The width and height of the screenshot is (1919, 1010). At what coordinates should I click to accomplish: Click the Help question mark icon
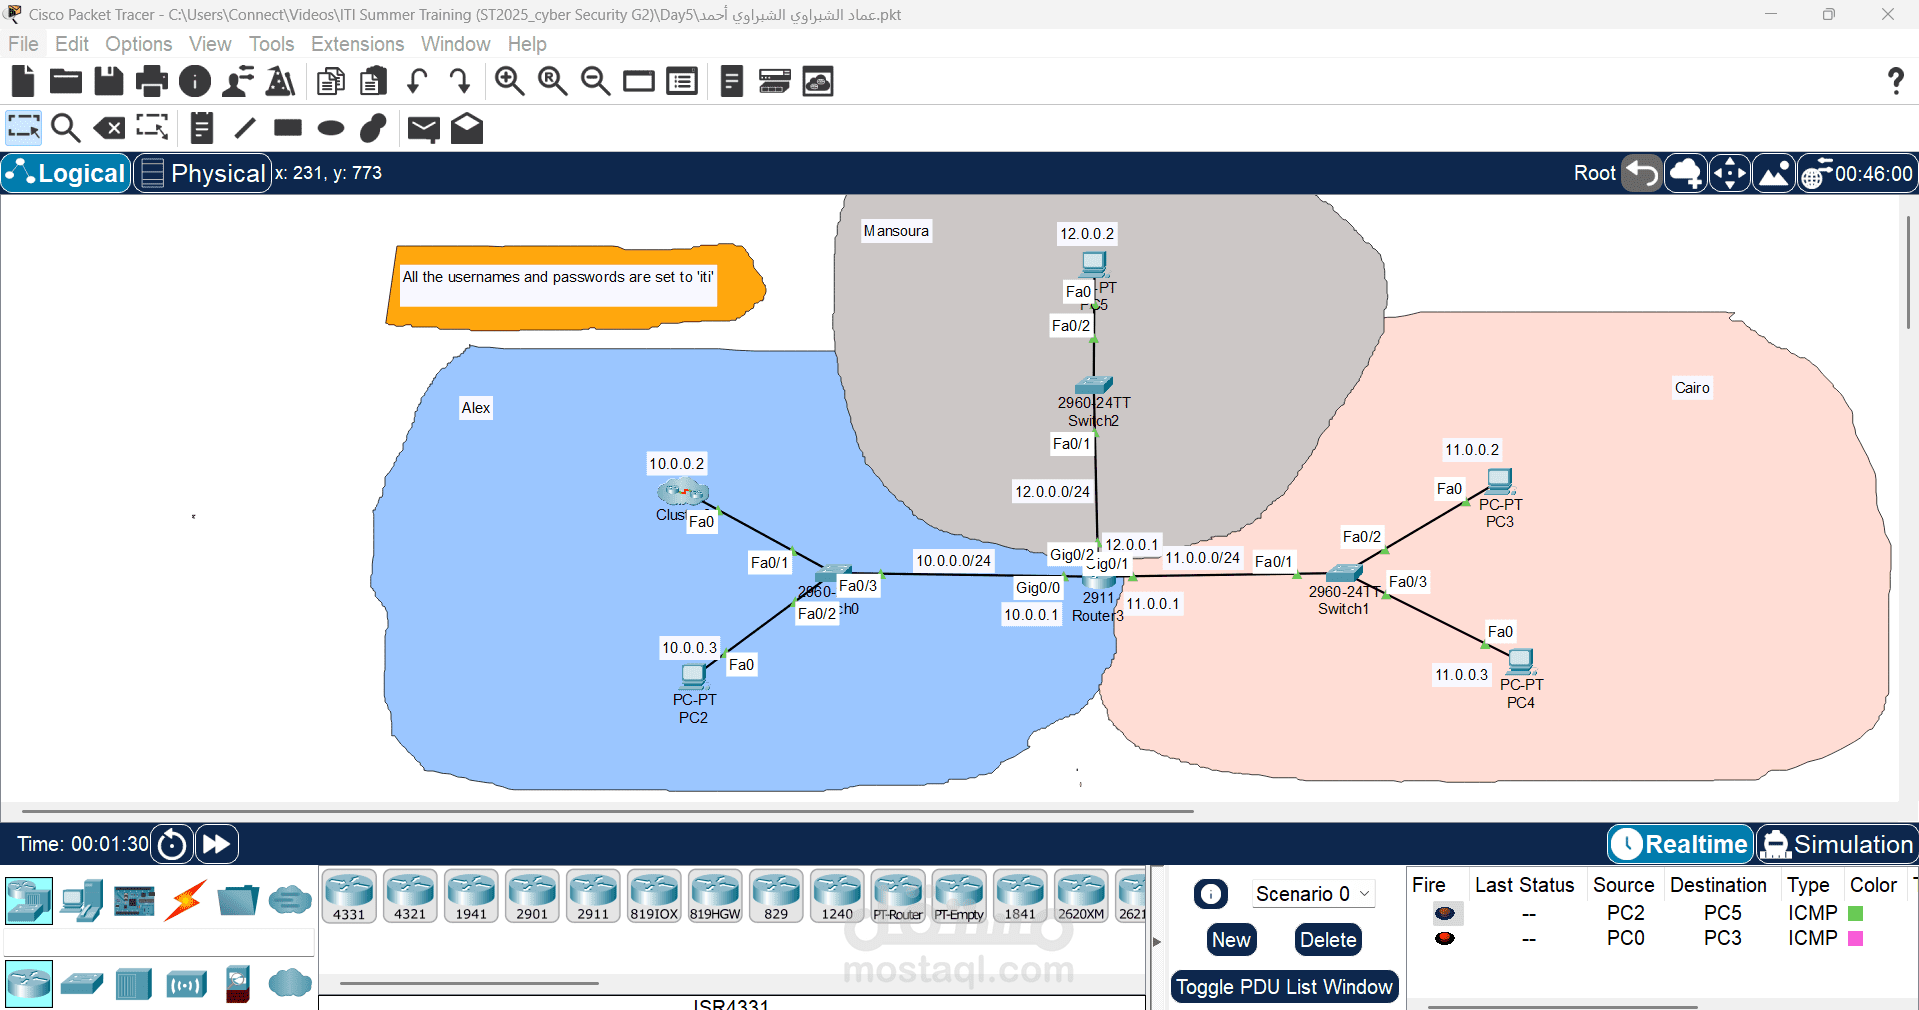(x=1895, y=81)
